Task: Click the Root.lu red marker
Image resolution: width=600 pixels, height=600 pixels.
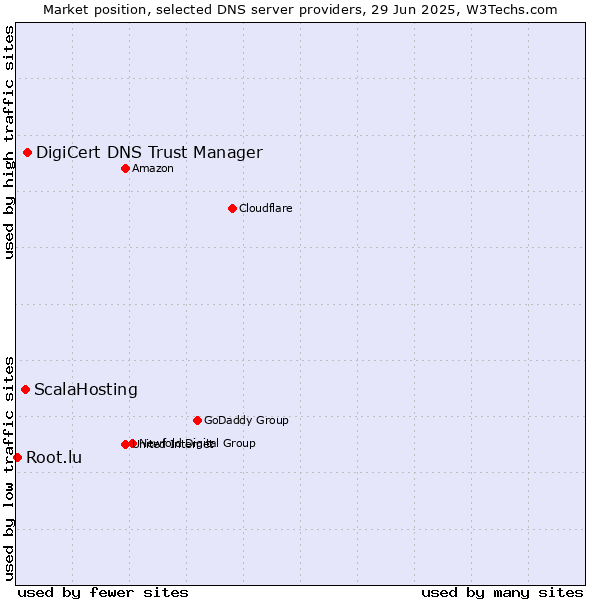Action: point(18,457)
